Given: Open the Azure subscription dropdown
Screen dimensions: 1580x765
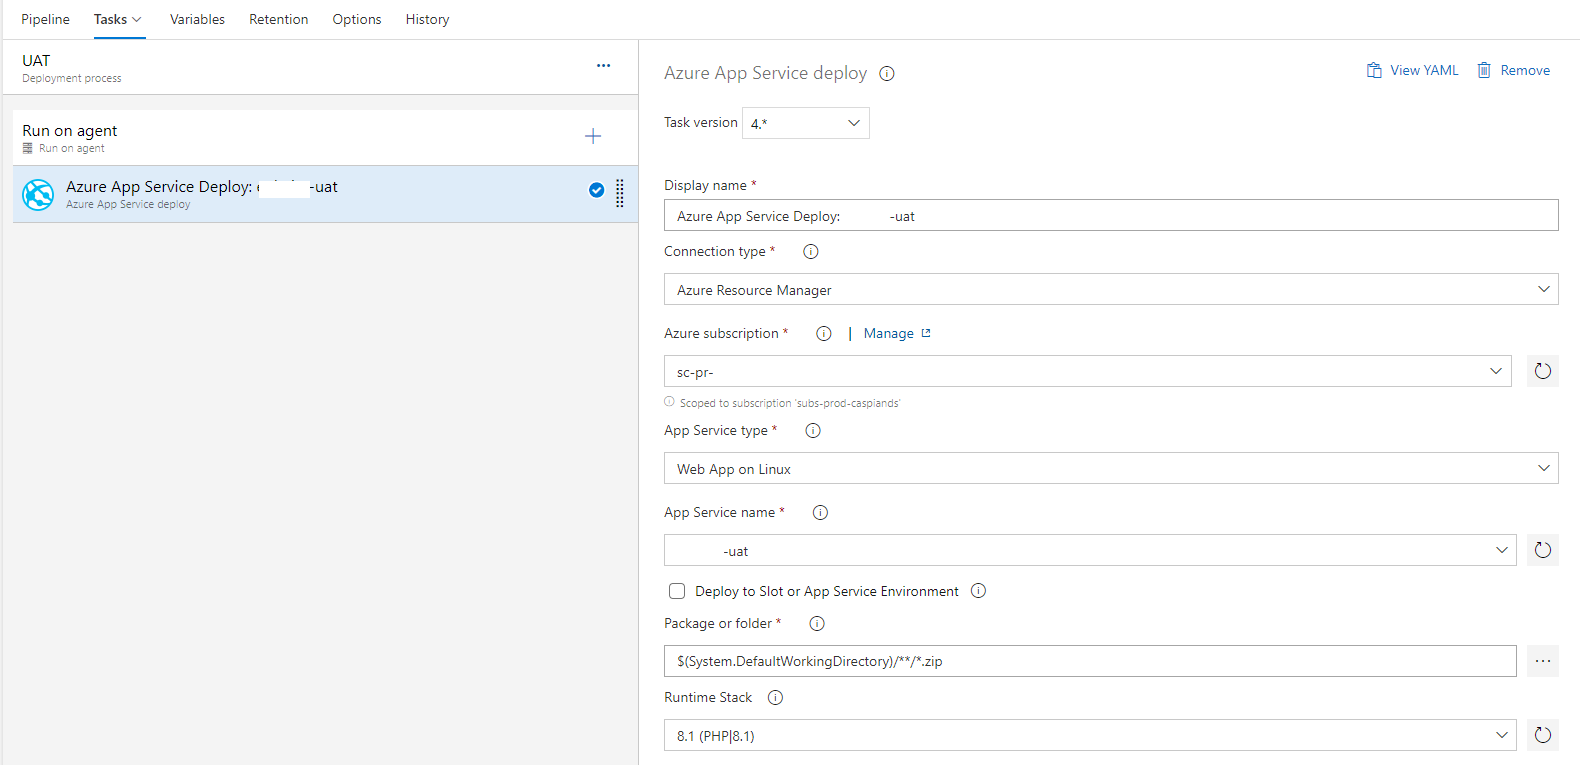Looking at the screenshot, I should coord(1088,371).
